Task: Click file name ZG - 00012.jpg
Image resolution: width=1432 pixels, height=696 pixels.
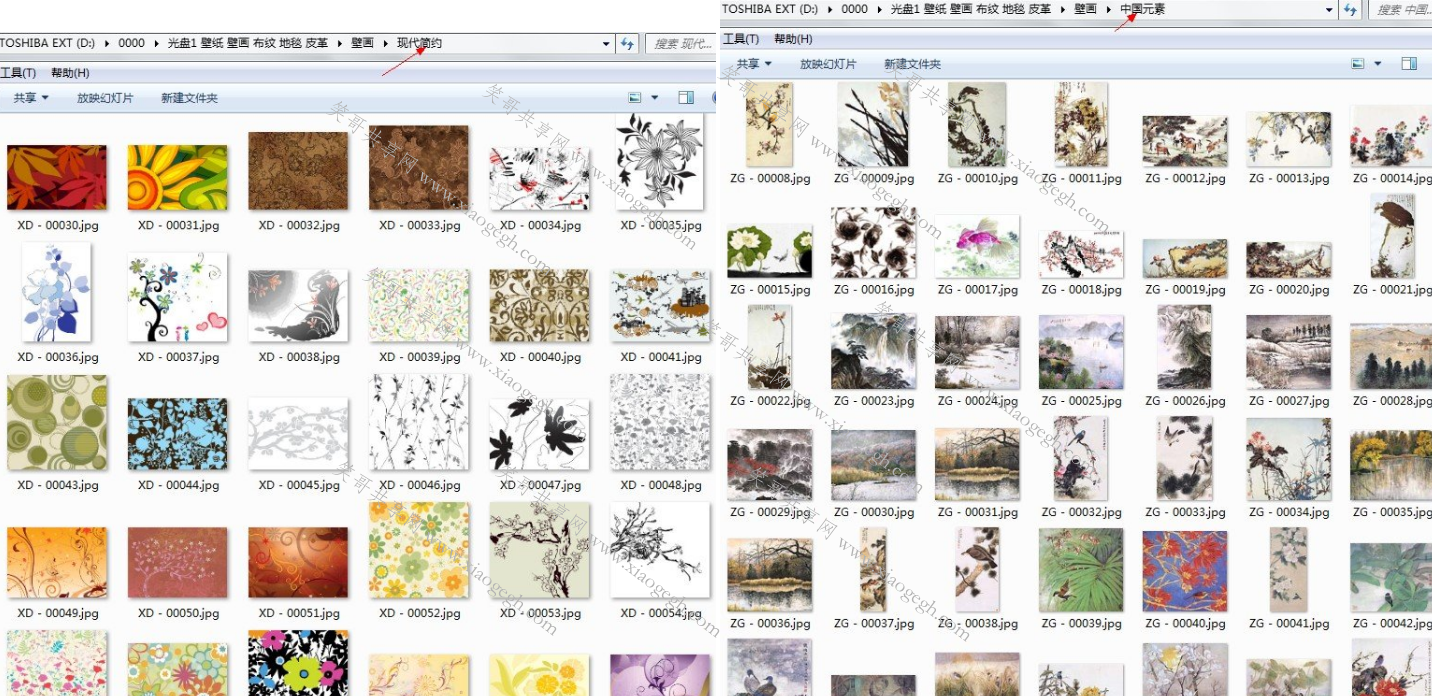Action: click(1185, 179)
